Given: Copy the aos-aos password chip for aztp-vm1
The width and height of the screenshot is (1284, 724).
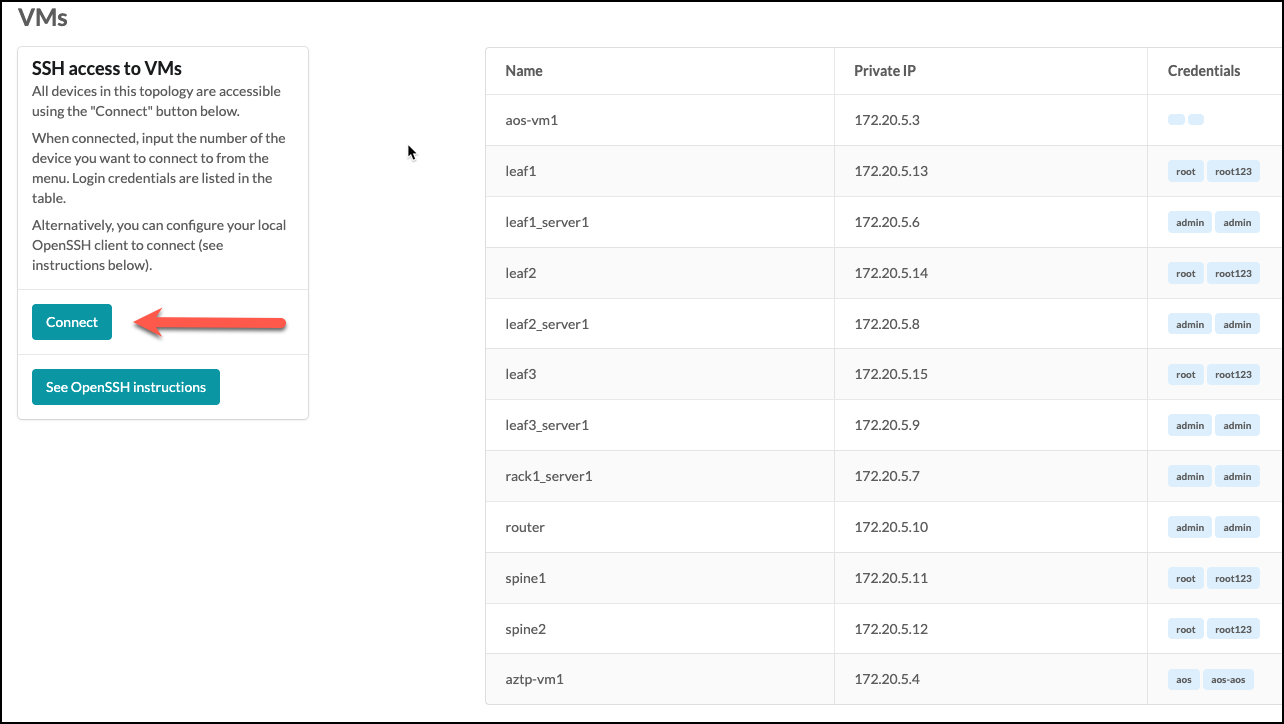Looking at the screenshot, I should pos(1228,679).
